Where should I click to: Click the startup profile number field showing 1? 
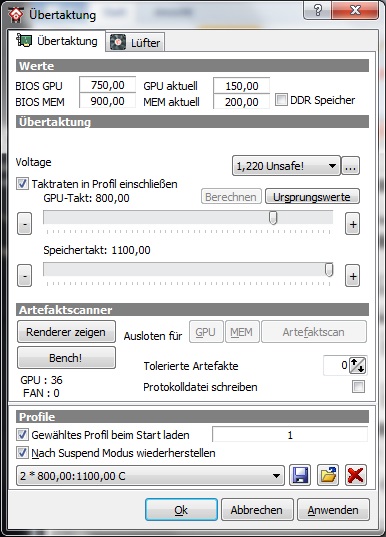coord(290,435)
